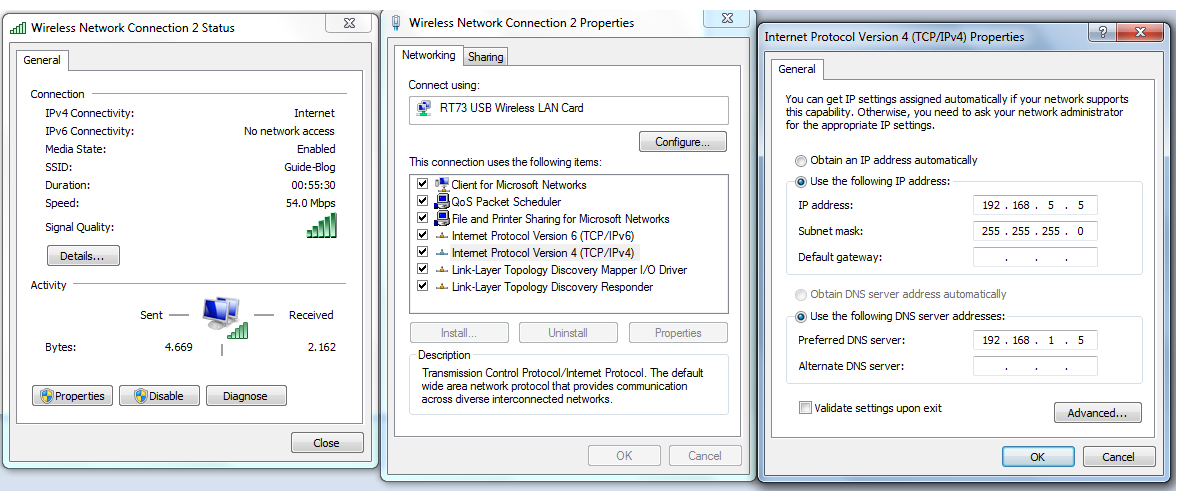Viewport: 1177px width, 492px height.
Task: Click the Speed value 54.0 Mbps
Action: click(x=313, y=203)
